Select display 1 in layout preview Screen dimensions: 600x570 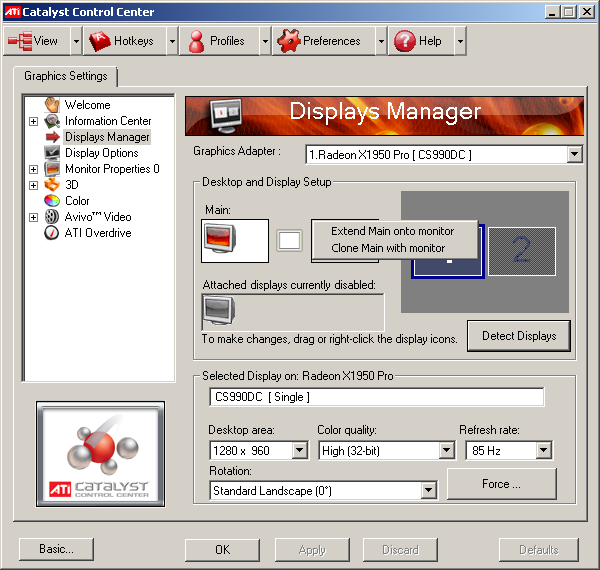coord(448,267)
